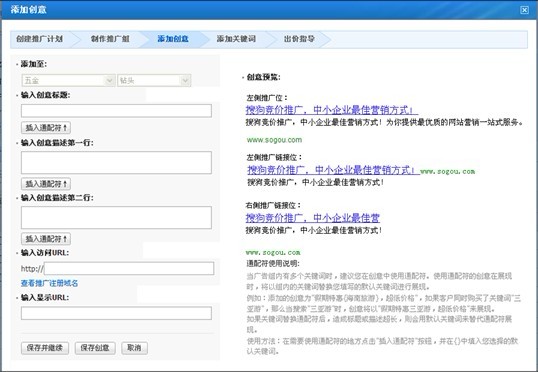Select the 出价指导 step
Image resolution: width=538 pixels, height=372 pixels.
click(299, 39)
